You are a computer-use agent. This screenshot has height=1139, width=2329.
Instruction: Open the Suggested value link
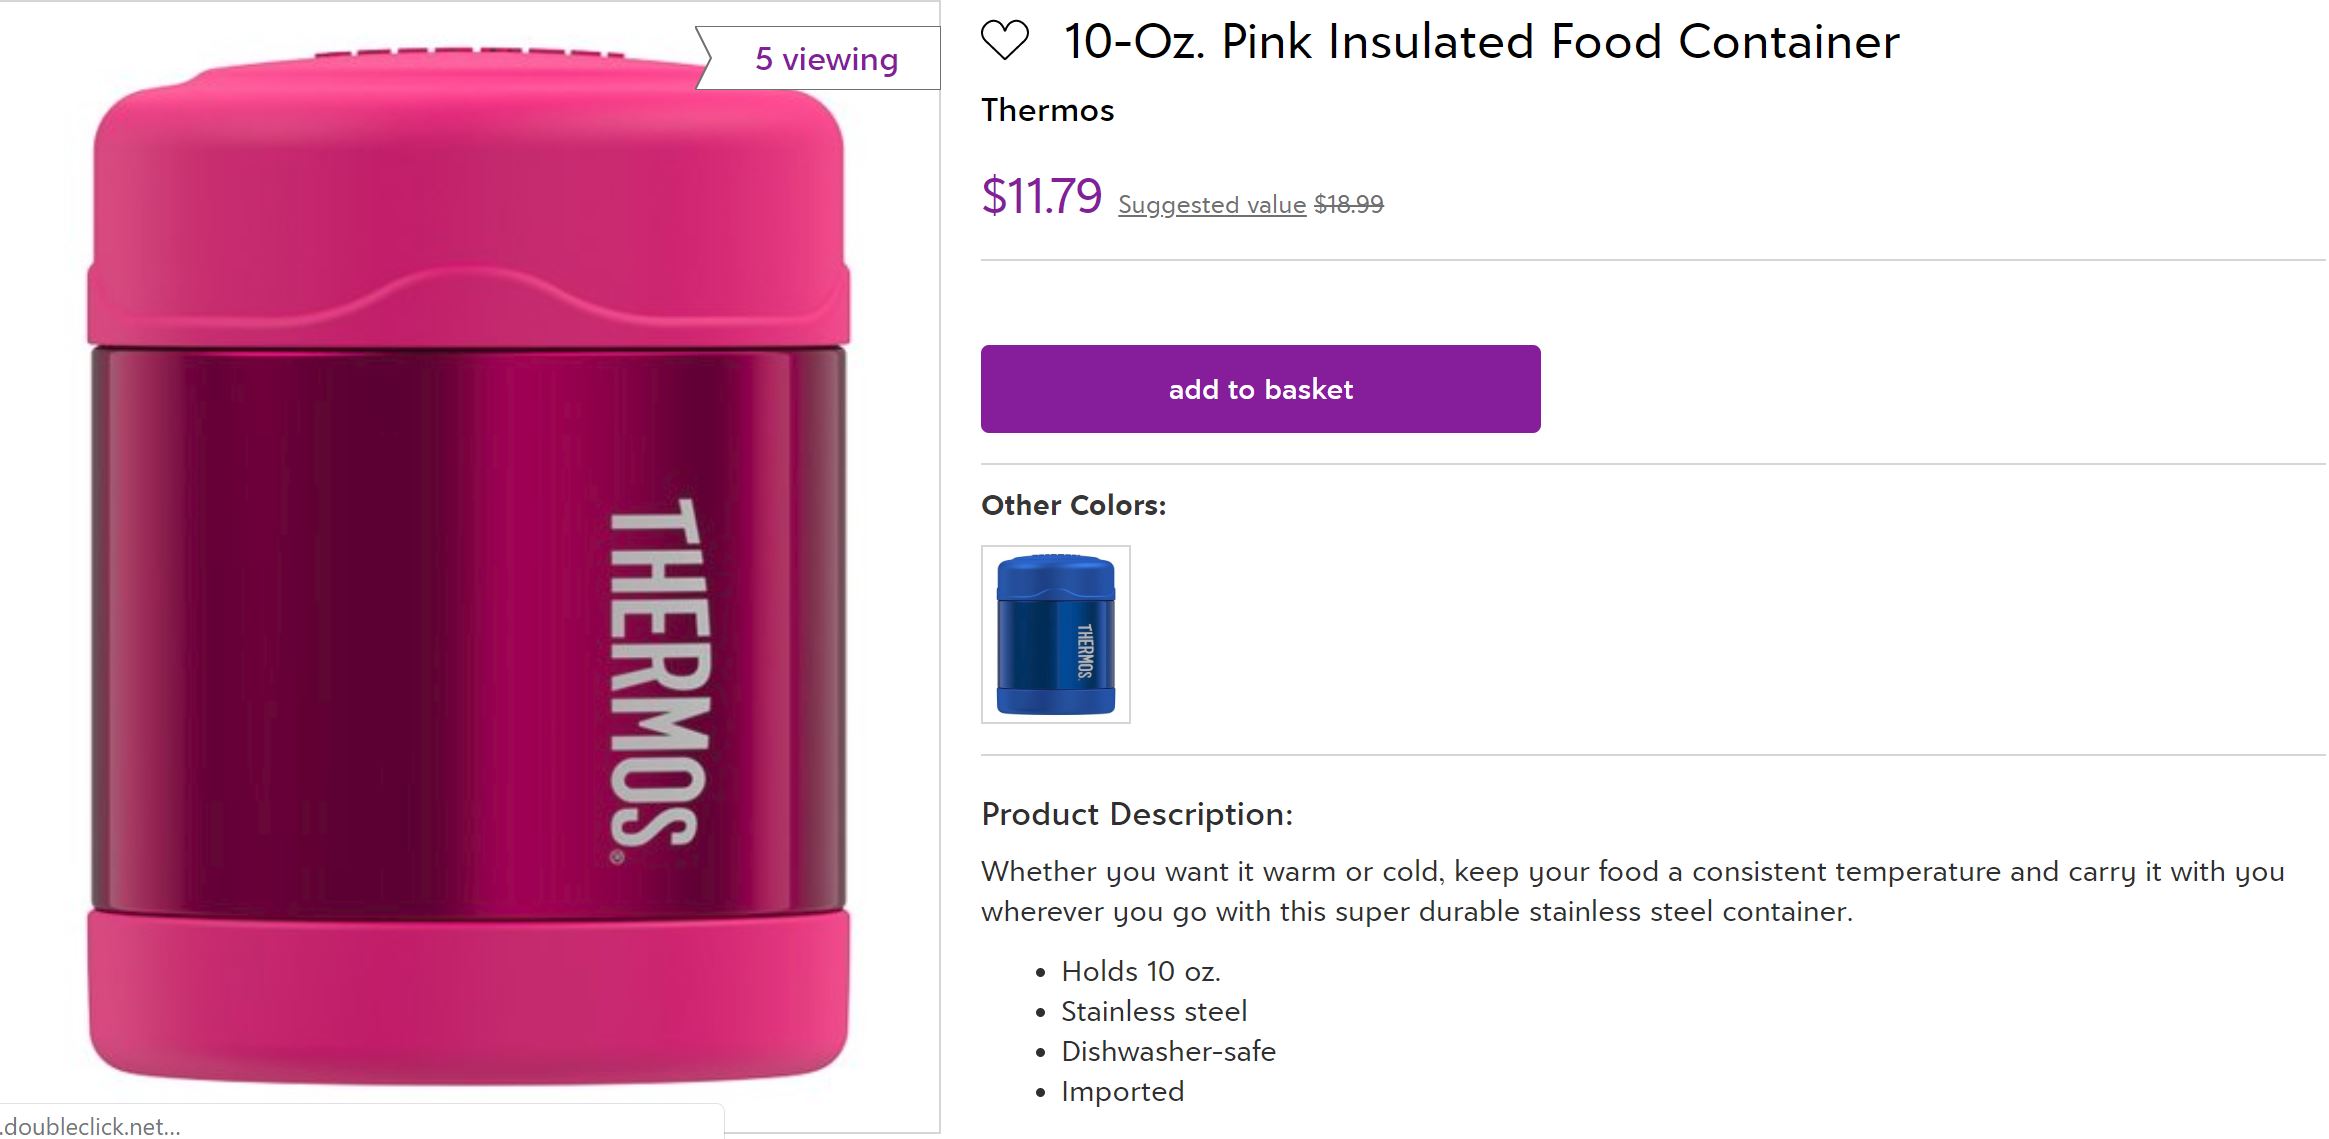click(x=1211, y=205)
